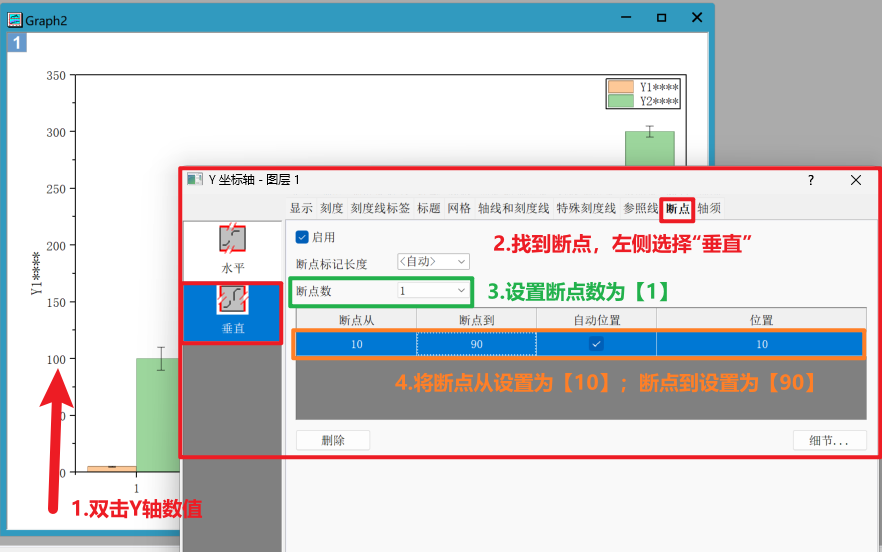Open the 刻度线标签 tab

(x=380, y=208)
